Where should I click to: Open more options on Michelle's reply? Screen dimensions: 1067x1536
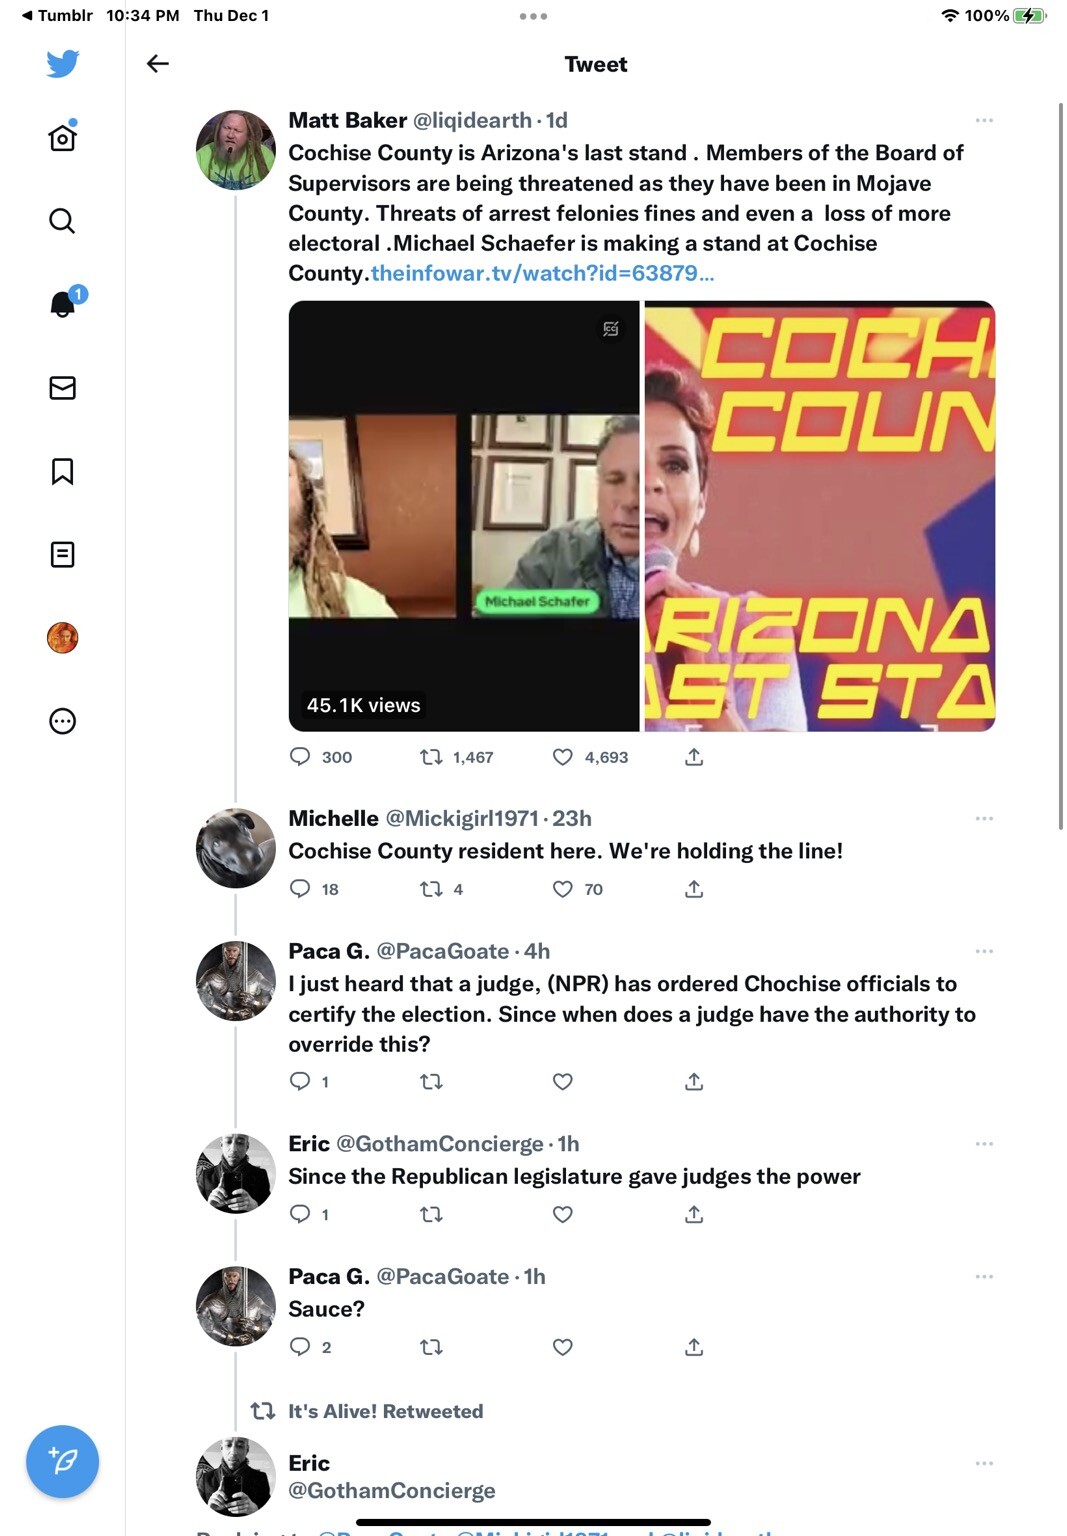[984, 818]
